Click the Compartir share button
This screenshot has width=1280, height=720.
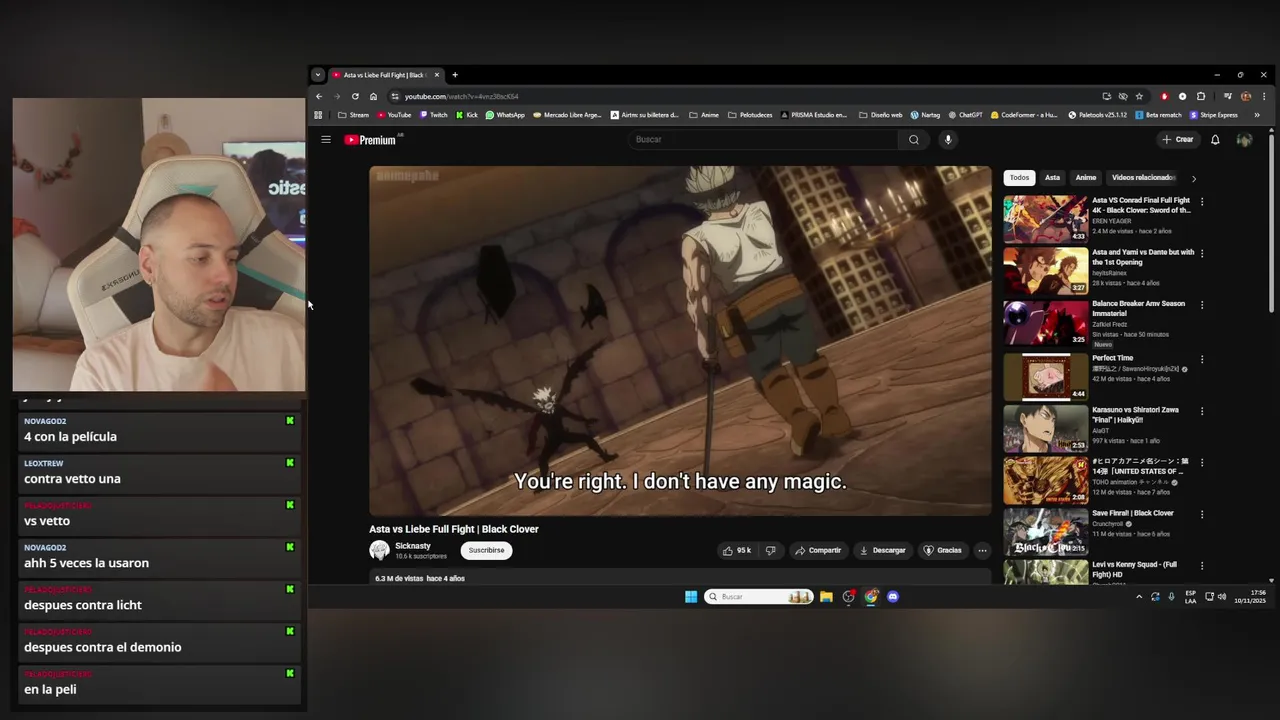pyautogui.click(x=818, y=550)
